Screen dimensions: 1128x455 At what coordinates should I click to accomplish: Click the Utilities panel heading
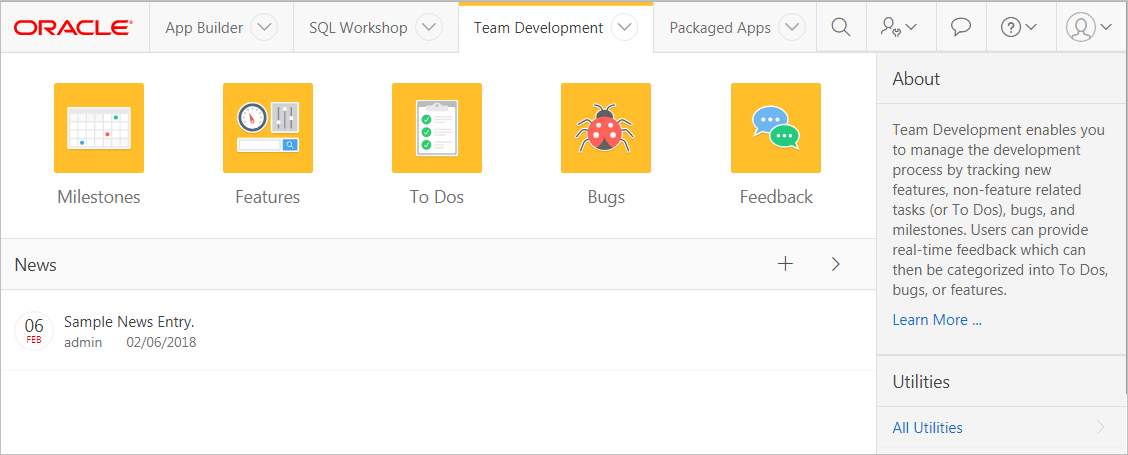click(921, 382)
